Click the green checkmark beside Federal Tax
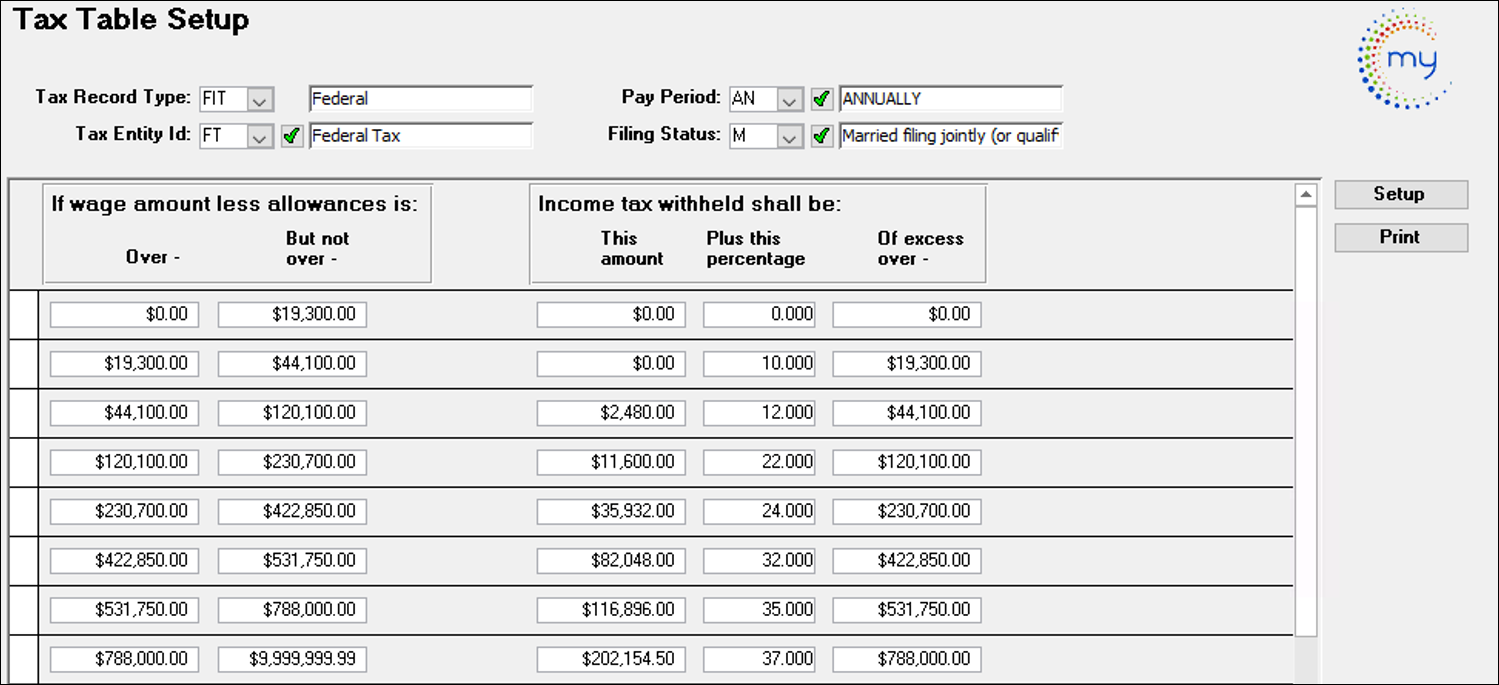 [x=292, y=136]
